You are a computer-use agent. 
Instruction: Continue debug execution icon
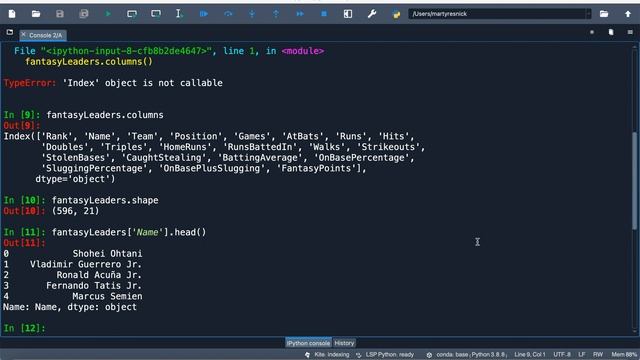(x=300, y=14)
